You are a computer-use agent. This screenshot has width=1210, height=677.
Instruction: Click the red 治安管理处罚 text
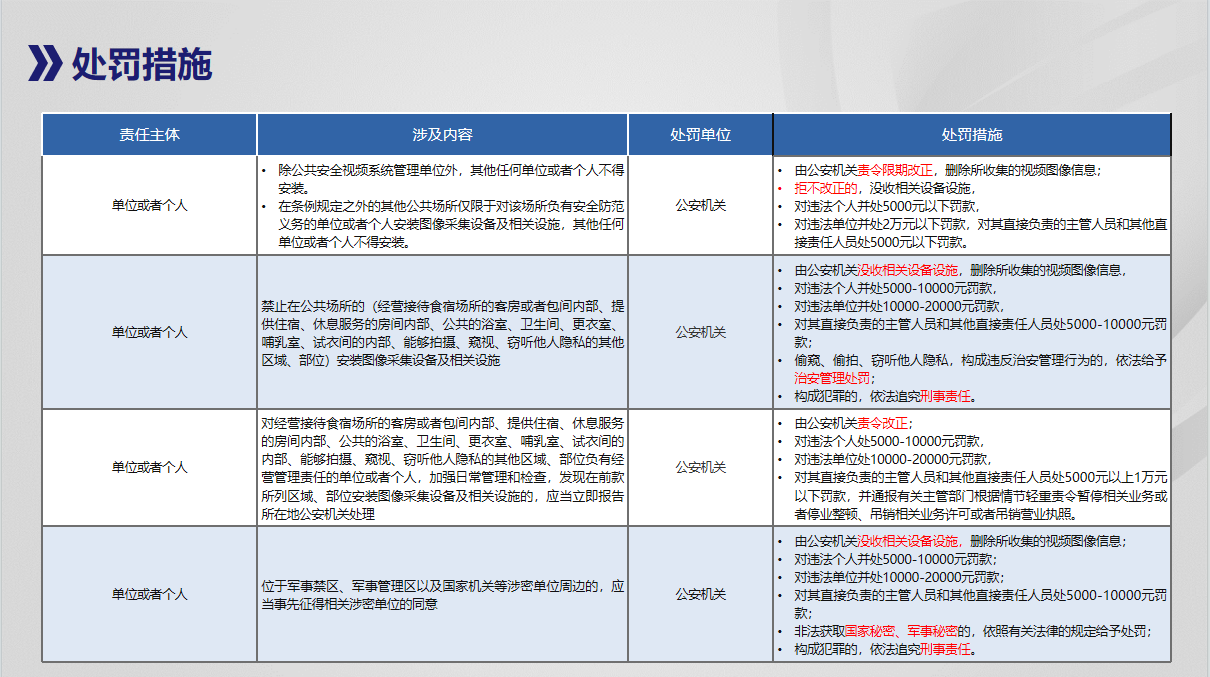pyautogui.click(x=833, y=378)
